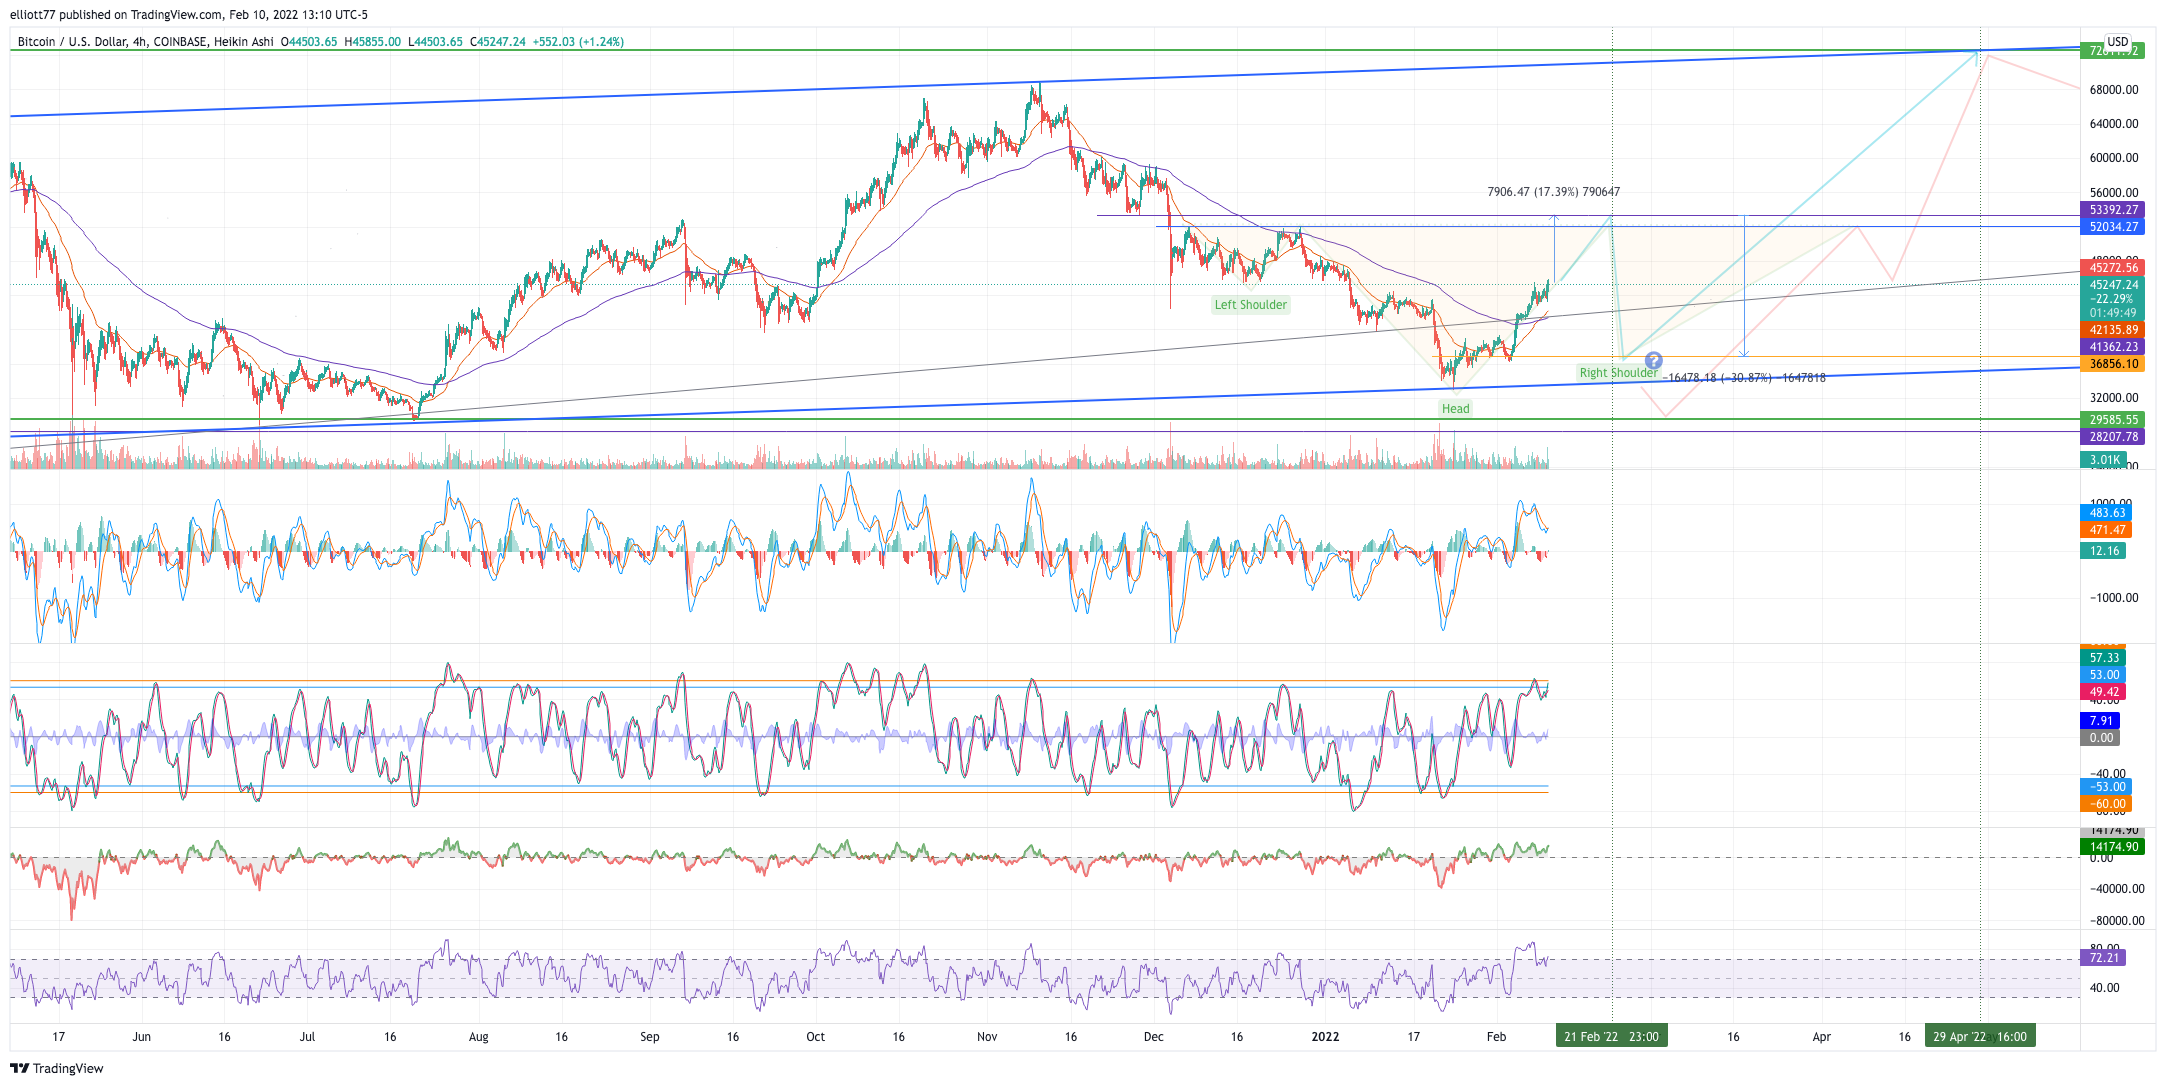
Task: Click the 3.01K volume label
Action: 2104,460
